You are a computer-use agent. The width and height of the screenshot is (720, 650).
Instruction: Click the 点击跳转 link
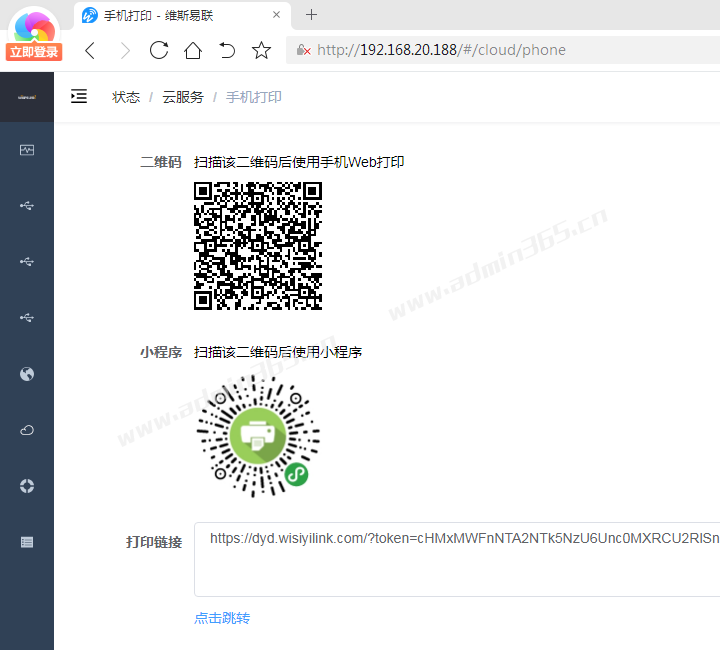222,618
